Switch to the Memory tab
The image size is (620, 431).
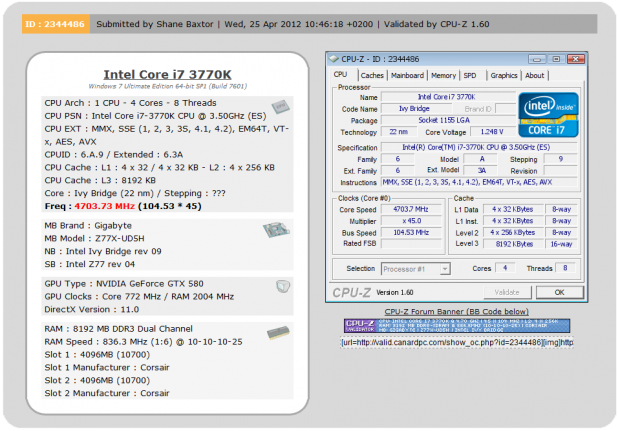pos(443,76)
